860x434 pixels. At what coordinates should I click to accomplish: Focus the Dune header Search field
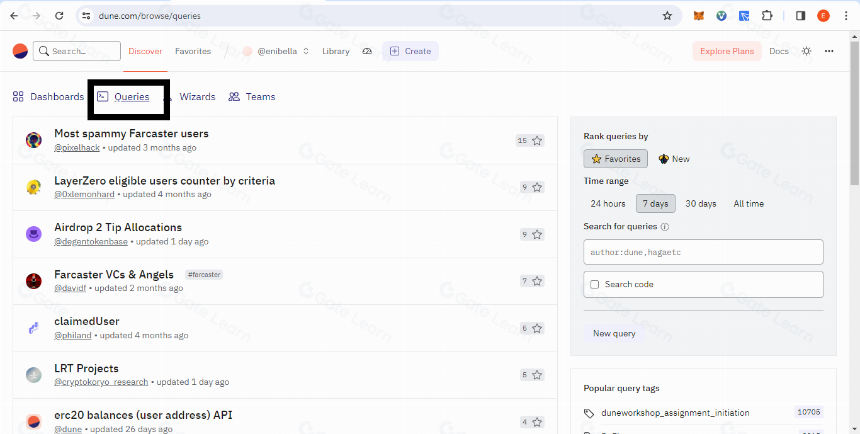click(77, 51)
